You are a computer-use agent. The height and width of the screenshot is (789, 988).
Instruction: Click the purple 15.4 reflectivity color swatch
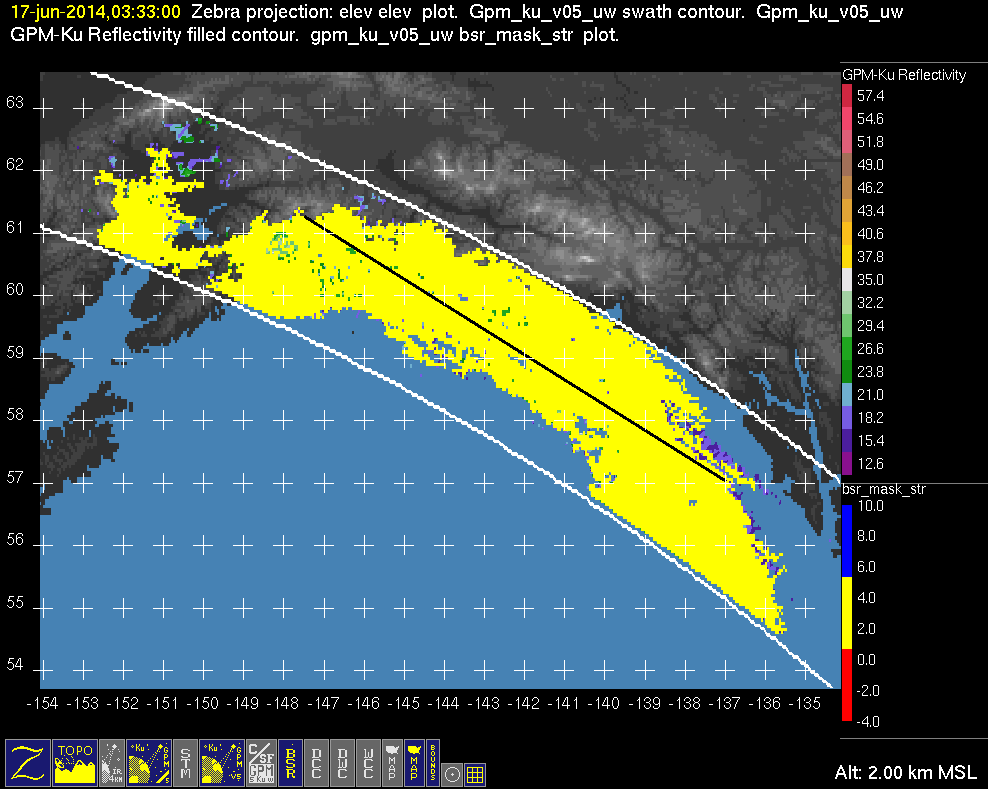coord(847,441)
